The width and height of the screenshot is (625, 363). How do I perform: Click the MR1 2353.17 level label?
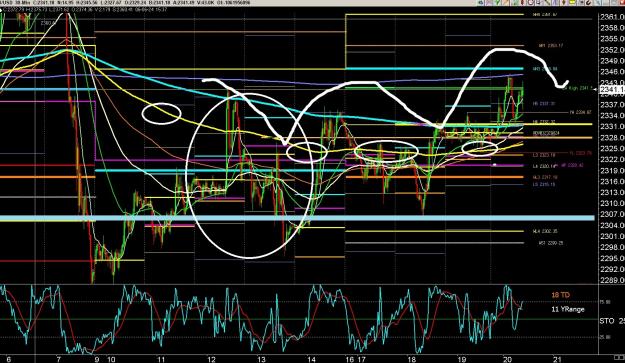click(551, 46)
